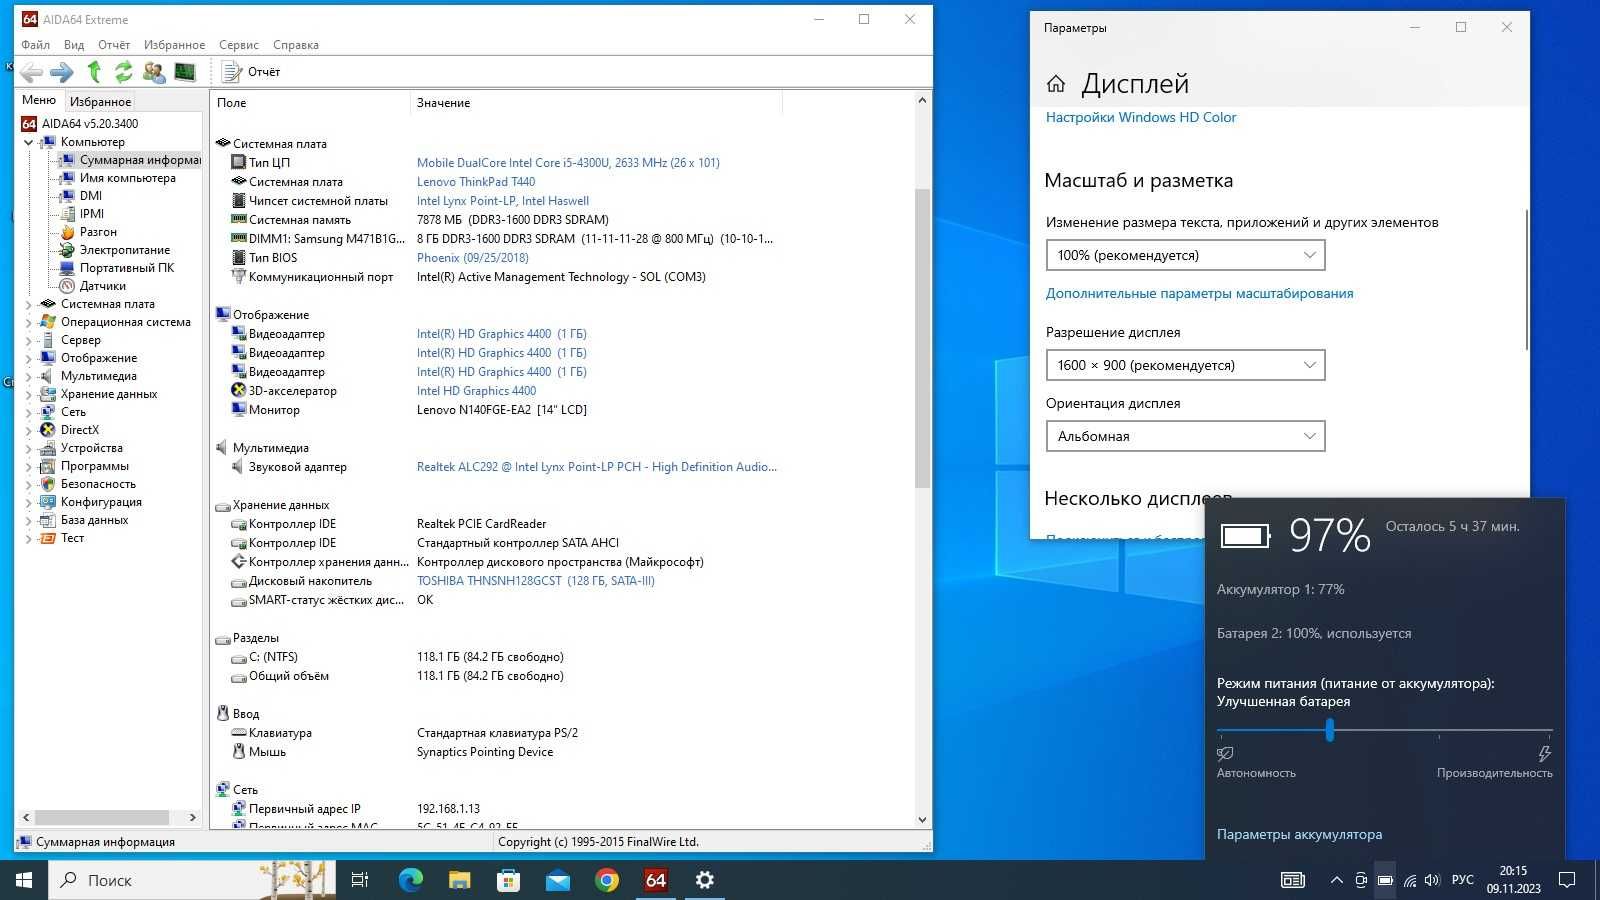The height and width of the screenshot is (900, 1600).
Task: Click the Поле column header
Action: (310, 103)
